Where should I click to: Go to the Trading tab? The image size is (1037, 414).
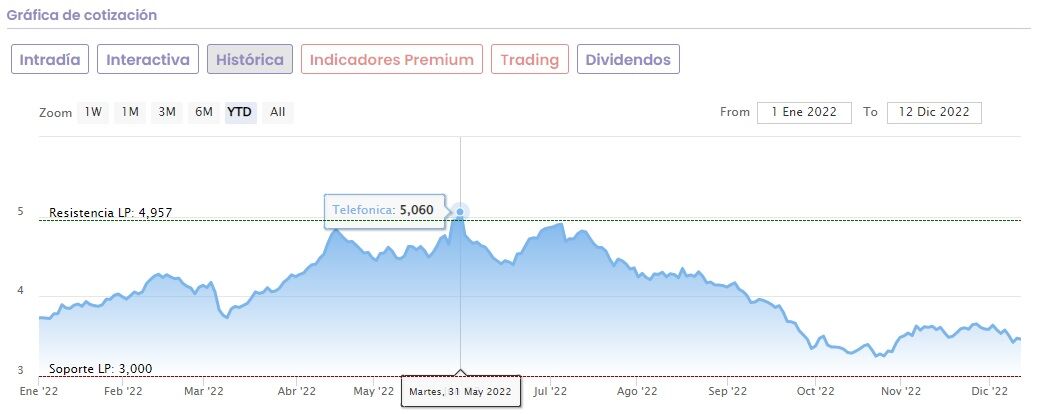pyautogui.click(x=529, y=59)
